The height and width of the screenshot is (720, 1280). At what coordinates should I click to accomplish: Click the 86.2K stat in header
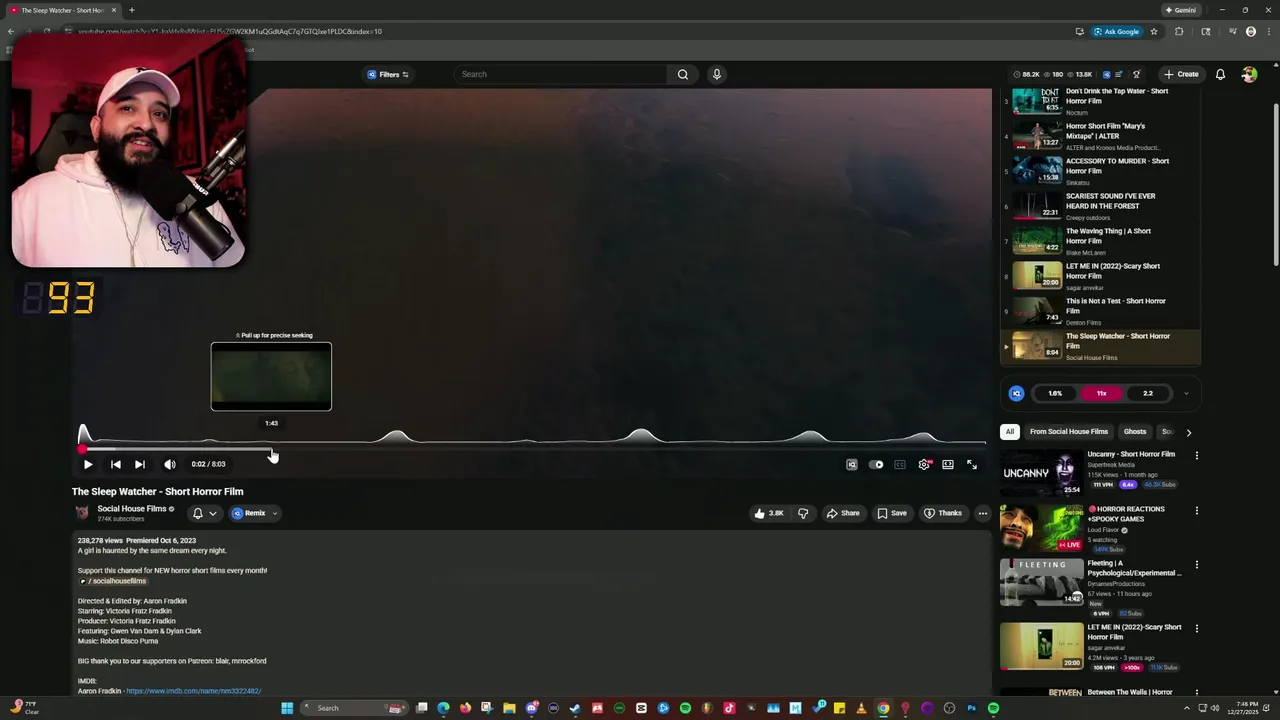point(1026,74)
